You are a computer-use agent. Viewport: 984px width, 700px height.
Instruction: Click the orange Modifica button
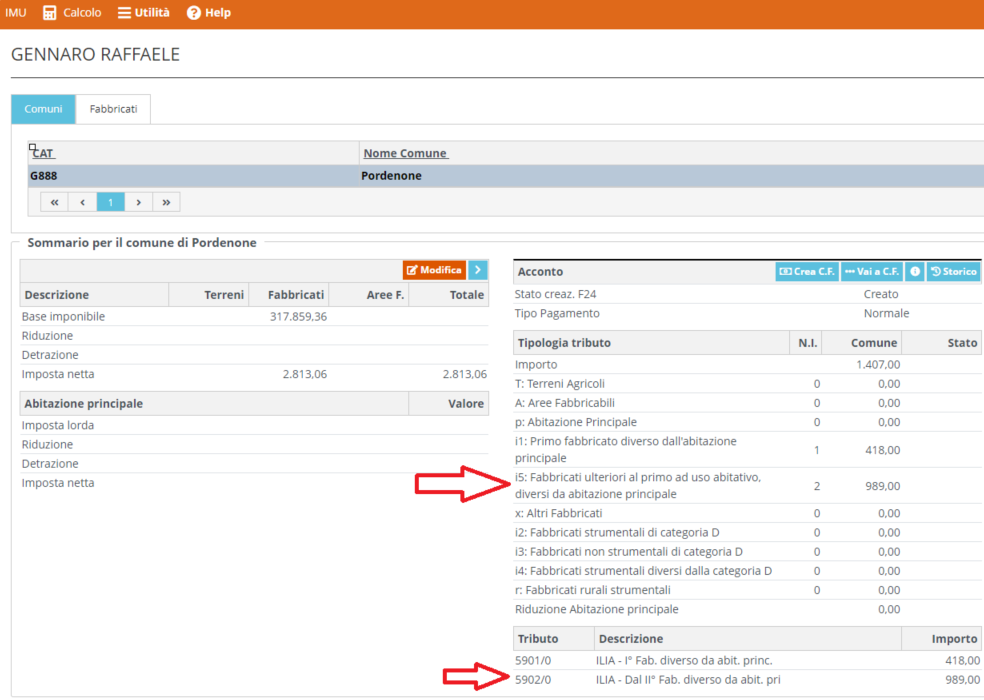(434, 270)
